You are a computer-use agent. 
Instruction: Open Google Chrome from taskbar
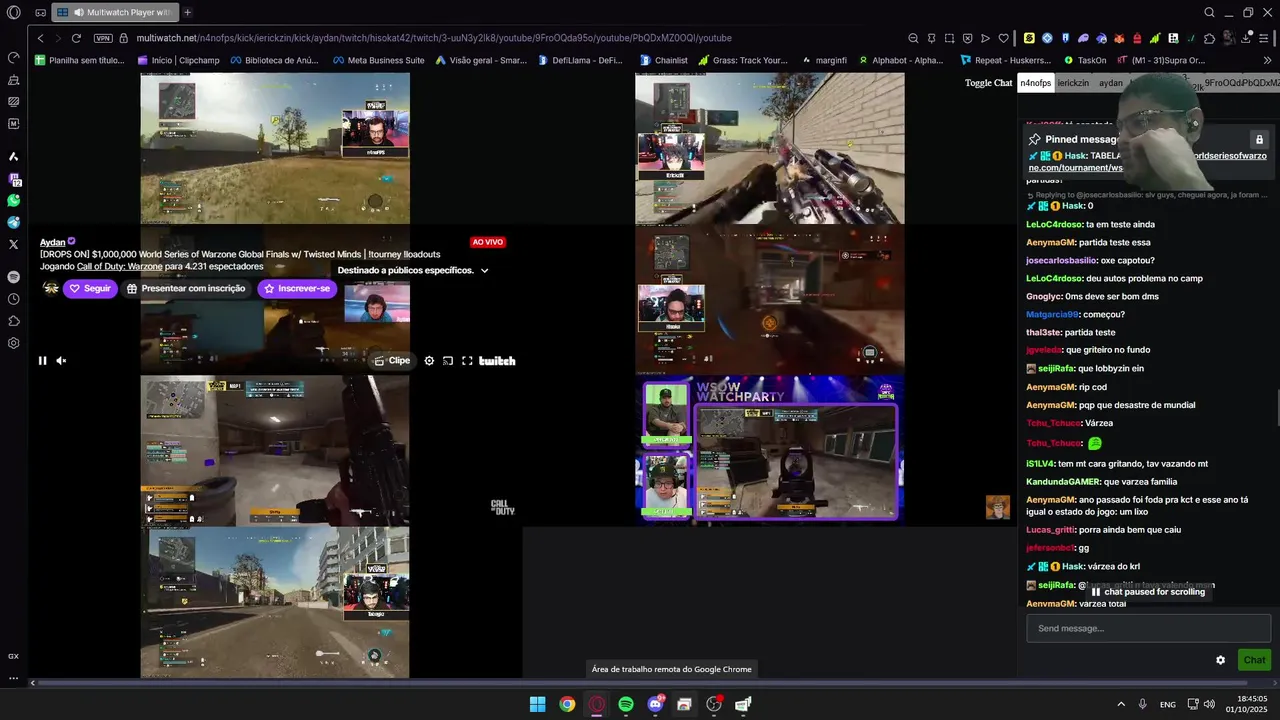pyautogui.click(x=567, y=704)
